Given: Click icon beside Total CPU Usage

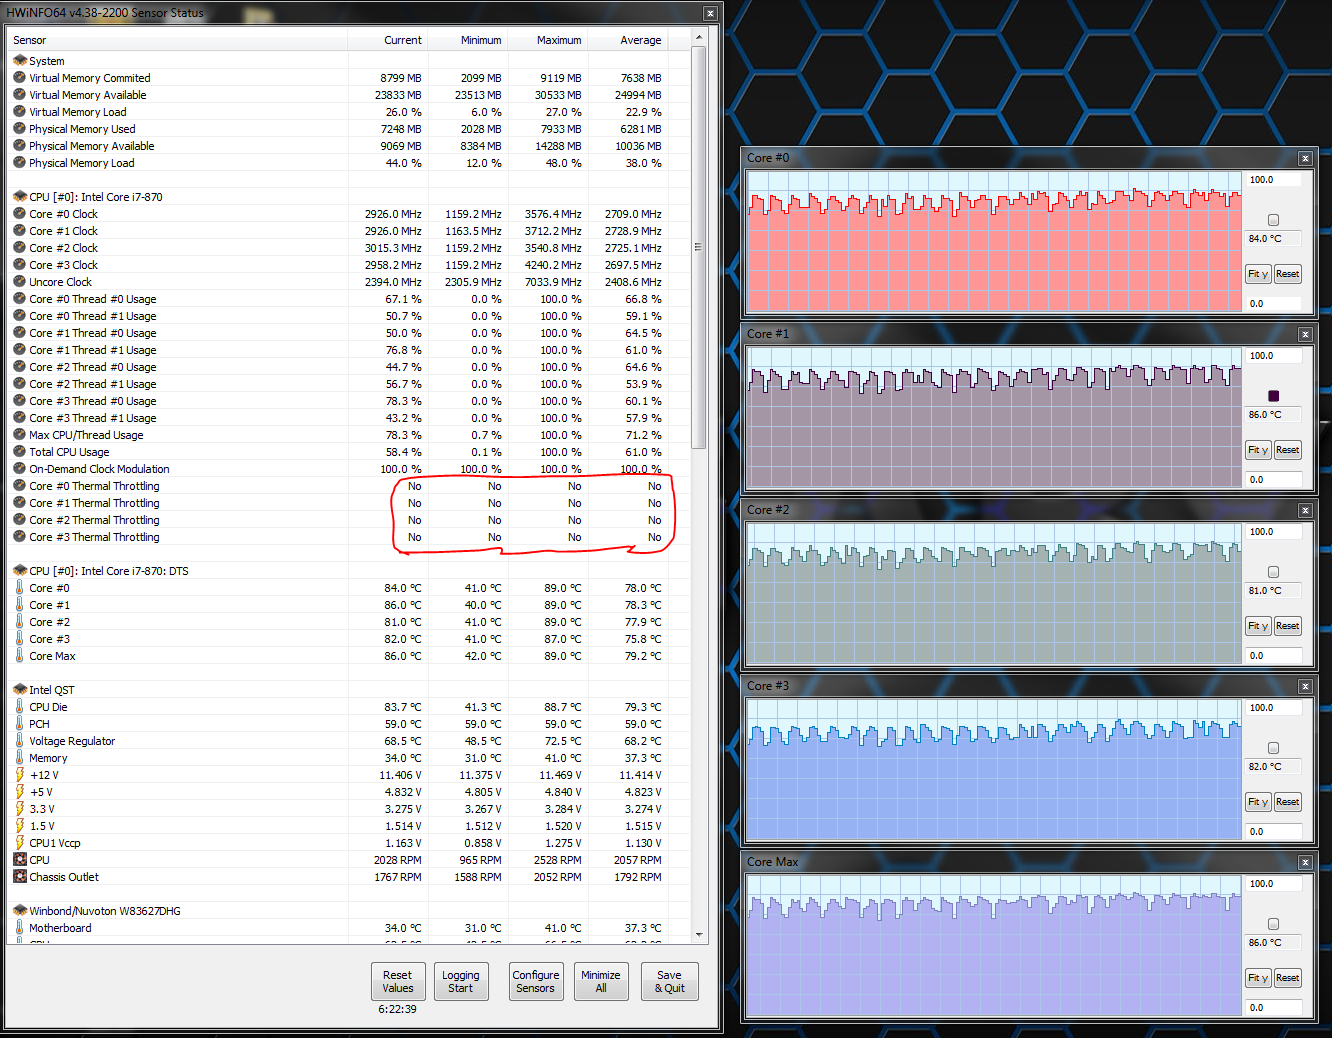Looking at the screenshot, I should point(19,452).
